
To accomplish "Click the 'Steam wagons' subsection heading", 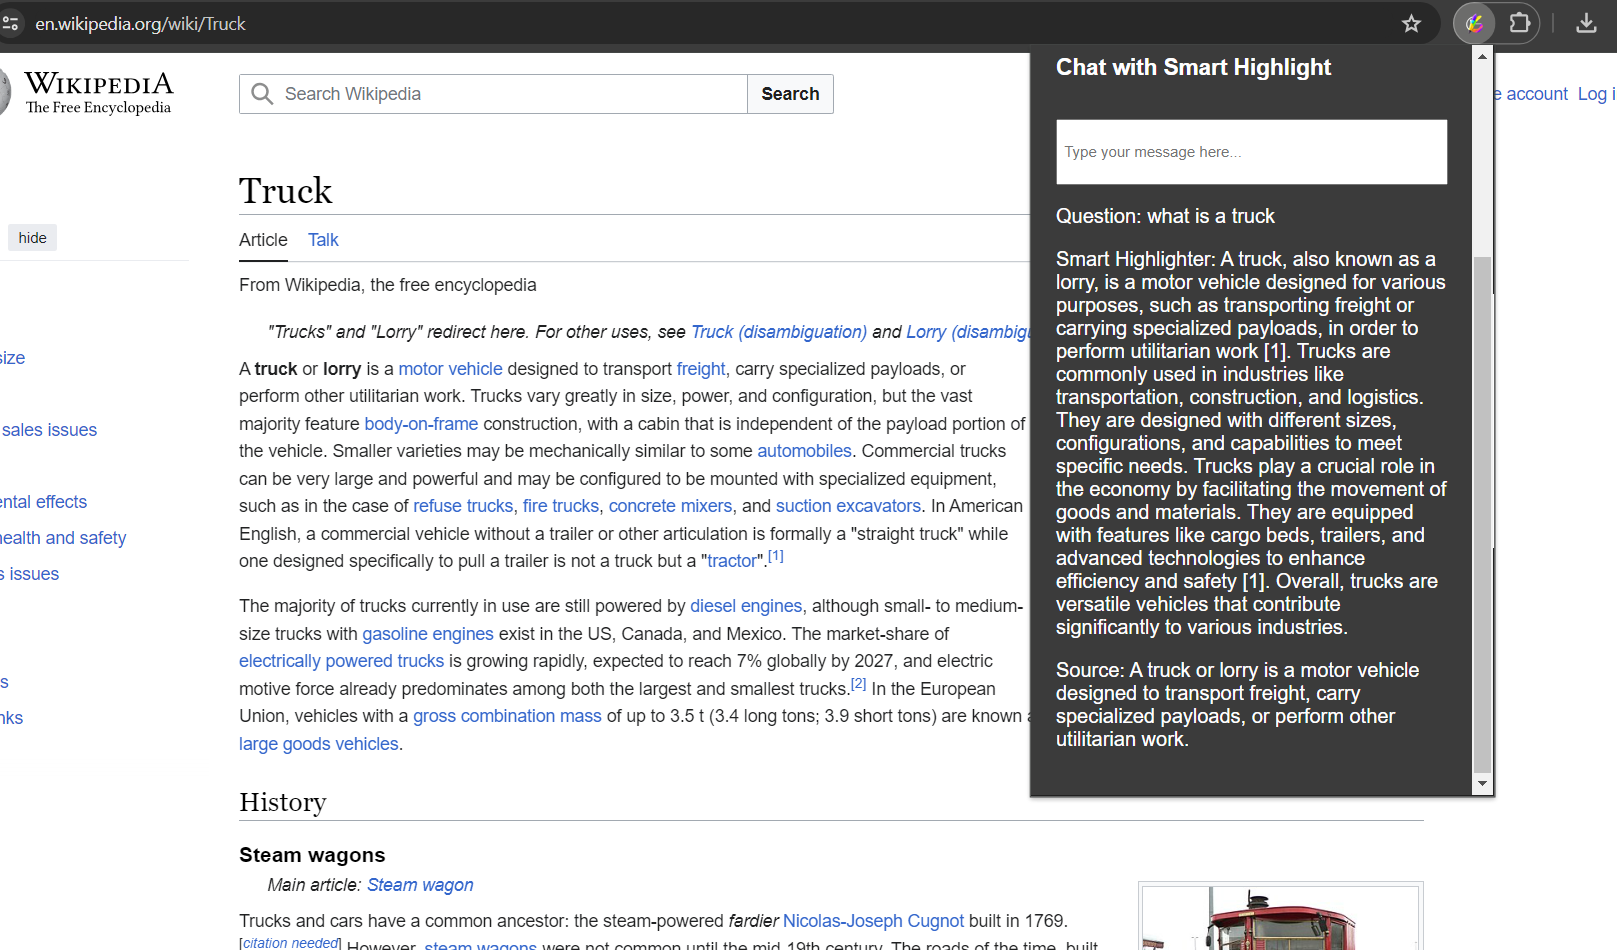I will (312, 855).
